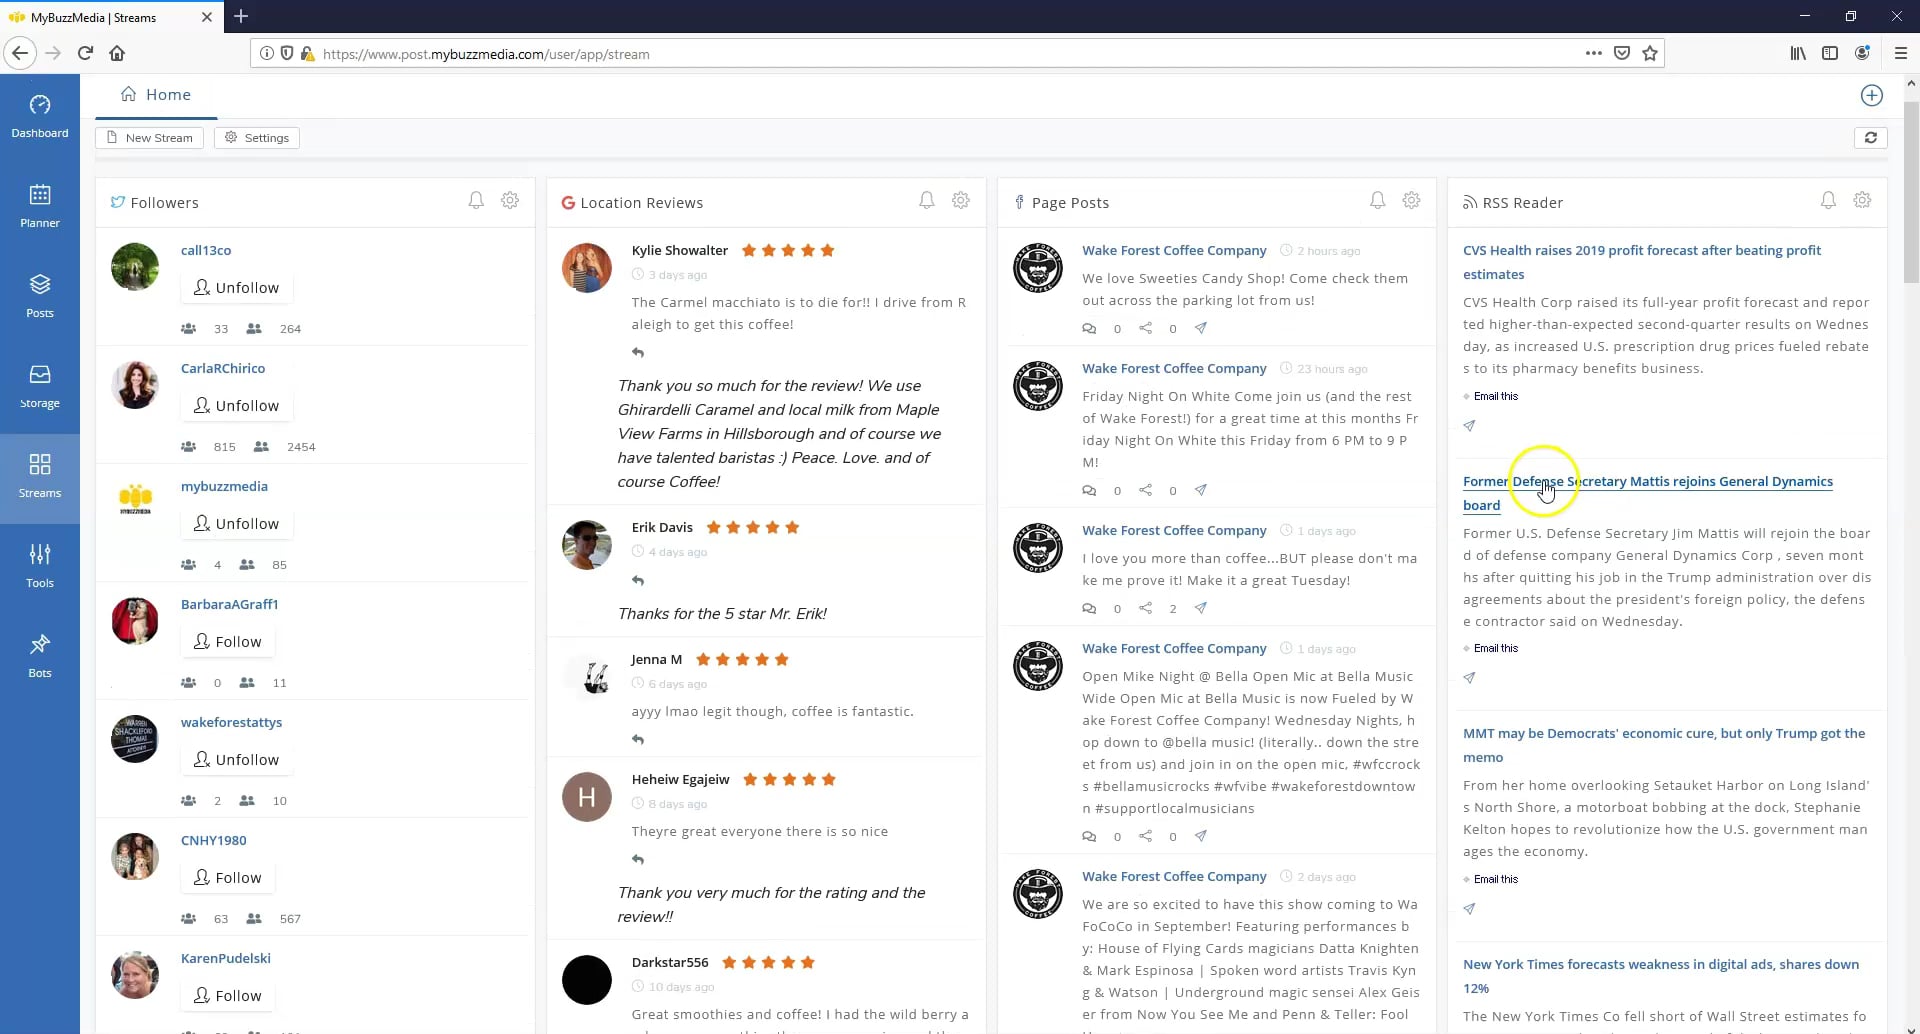This screenshot has height=1034, width=1920.
Task: Open wakeforestattys profile link
Action: pos(231,722)
